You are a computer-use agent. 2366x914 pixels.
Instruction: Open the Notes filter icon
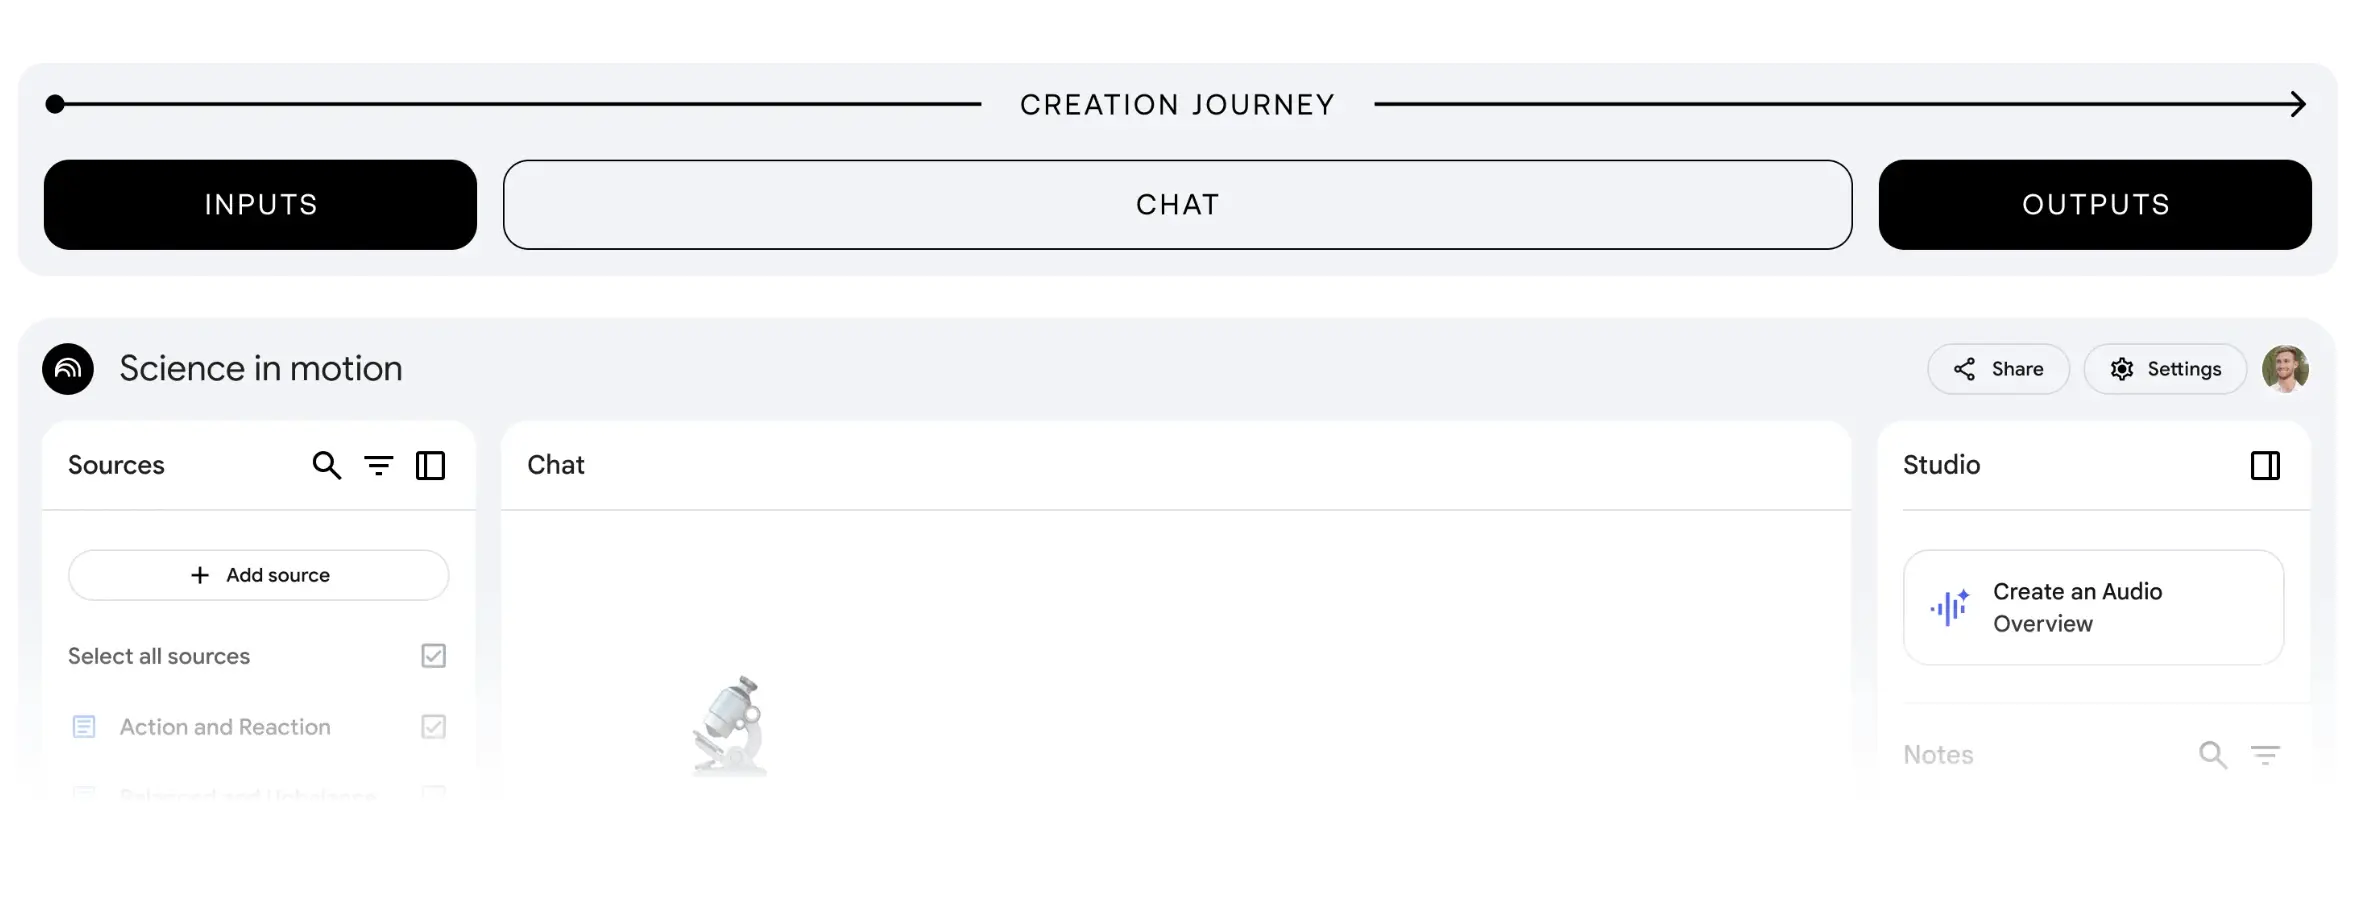click(x=2265, y=755)
